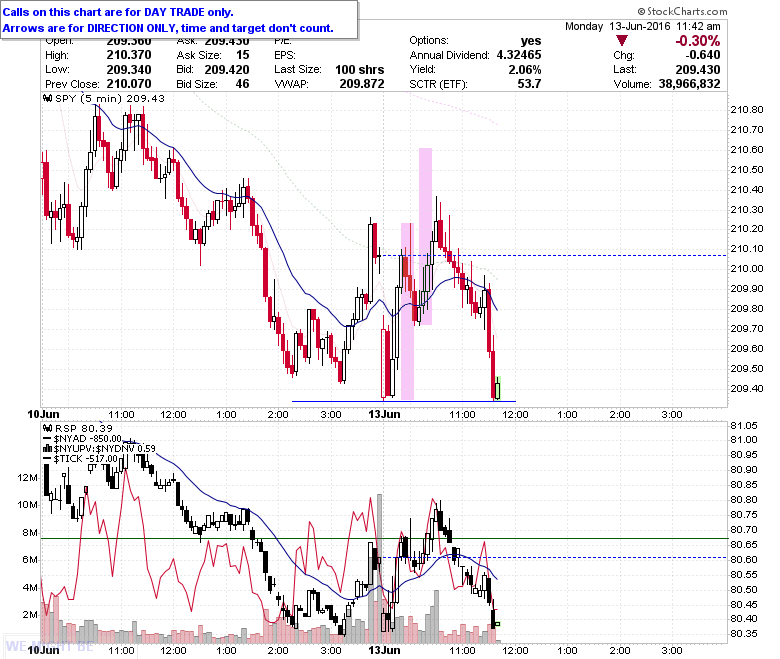Click the Options value 'yes'
780x659 pixels.
tap(531, 41)
